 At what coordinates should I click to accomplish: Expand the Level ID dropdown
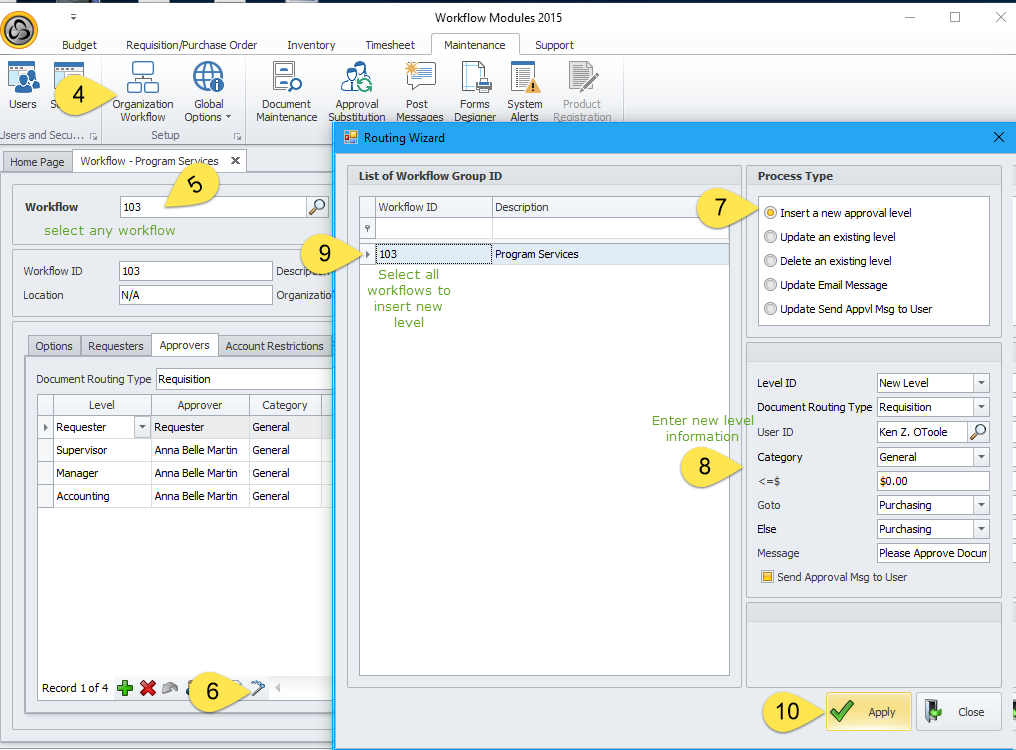[981, 383]
